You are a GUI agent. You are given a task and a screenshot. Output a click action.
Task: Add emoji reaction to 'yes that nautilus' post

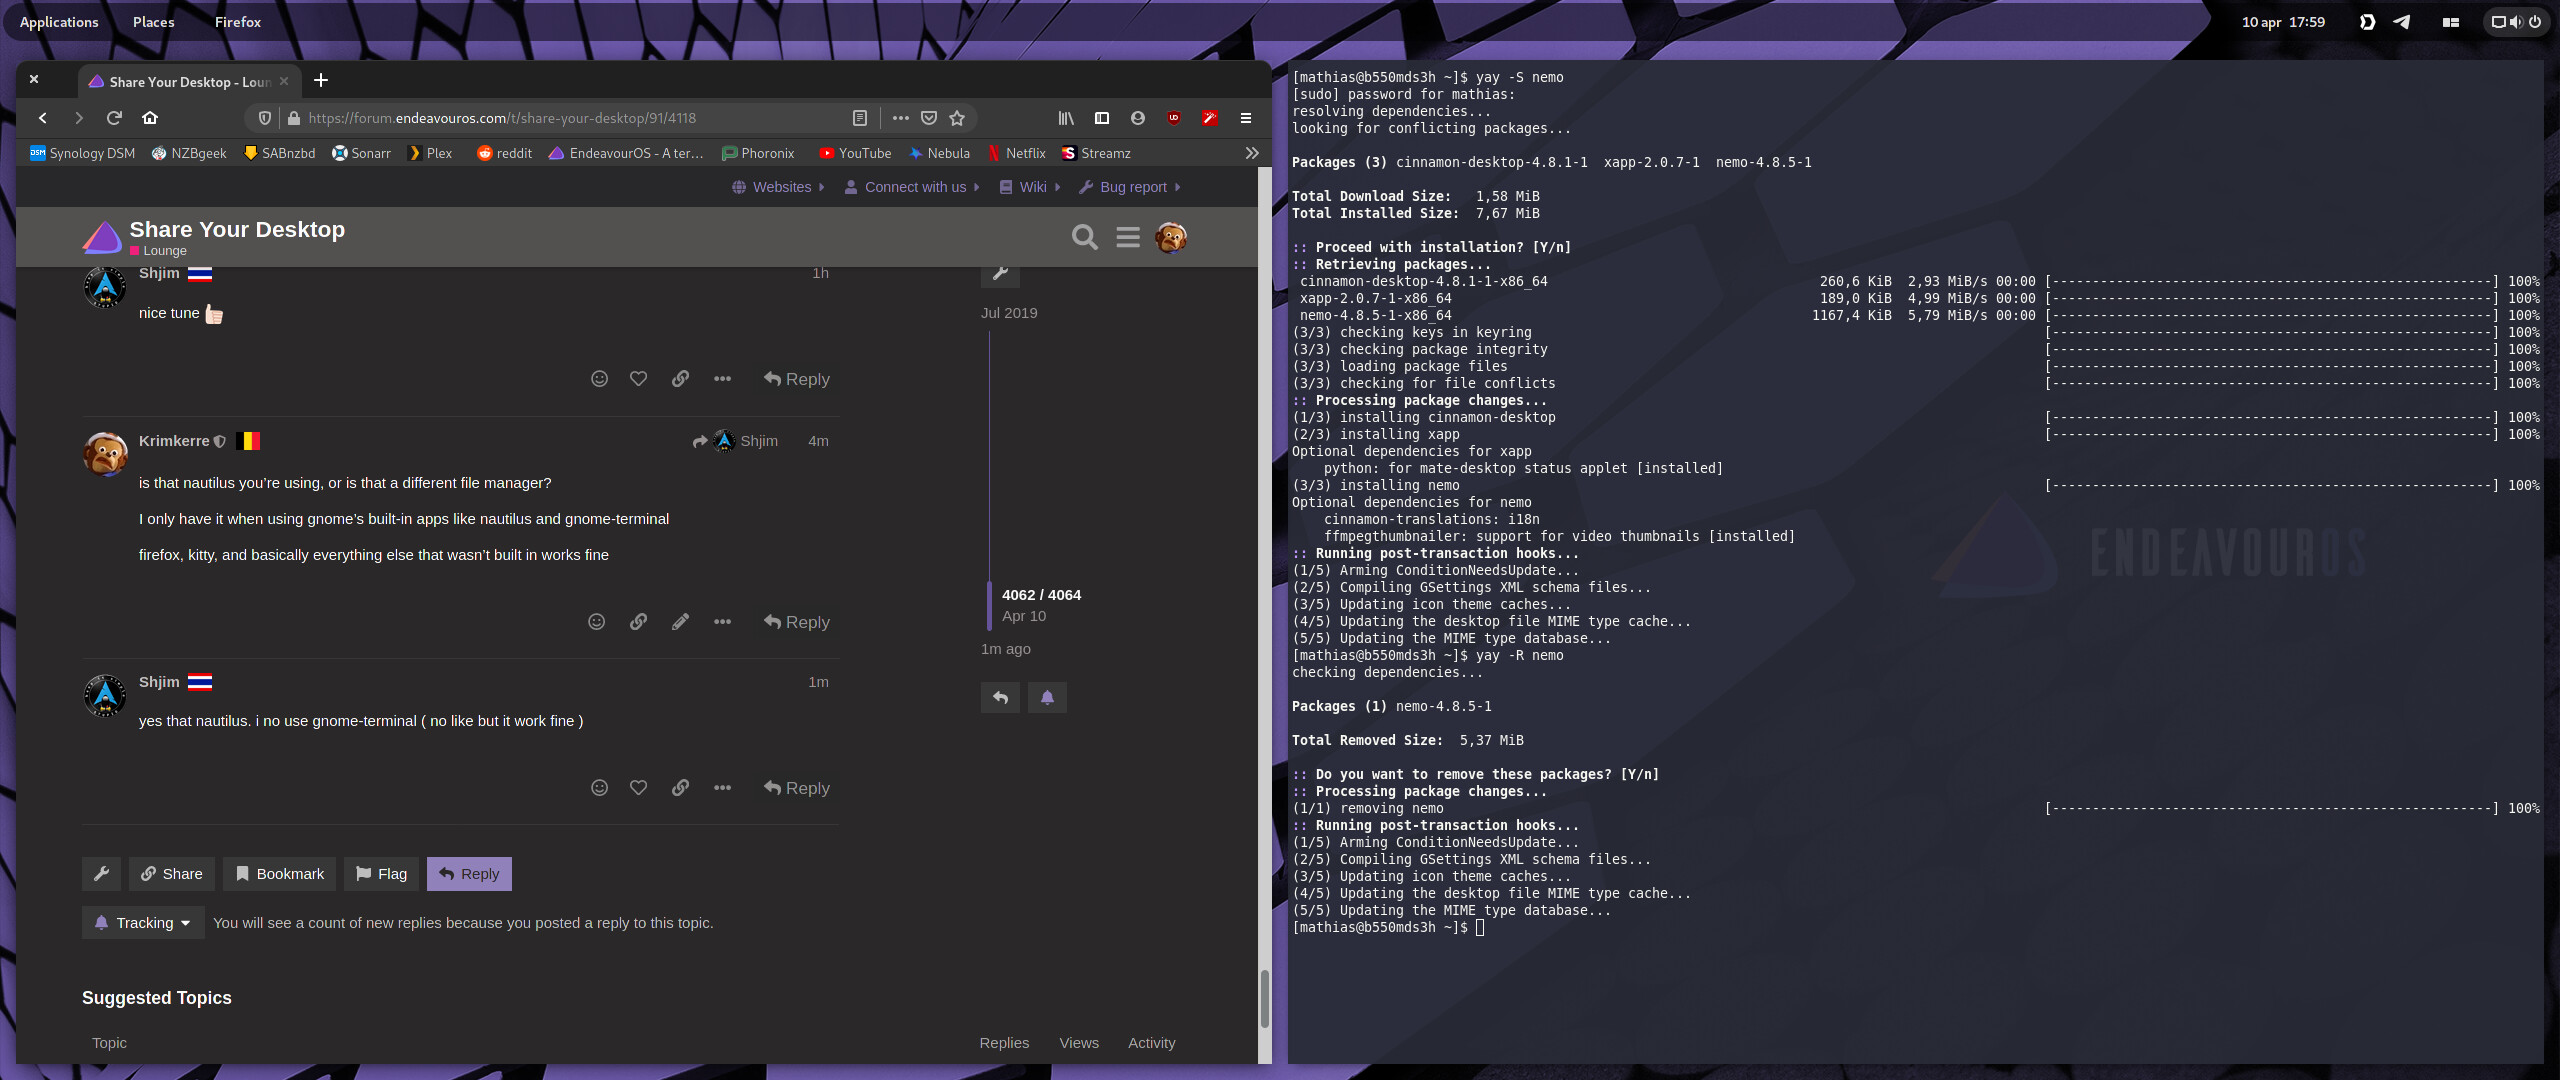[x=599, y=788]
